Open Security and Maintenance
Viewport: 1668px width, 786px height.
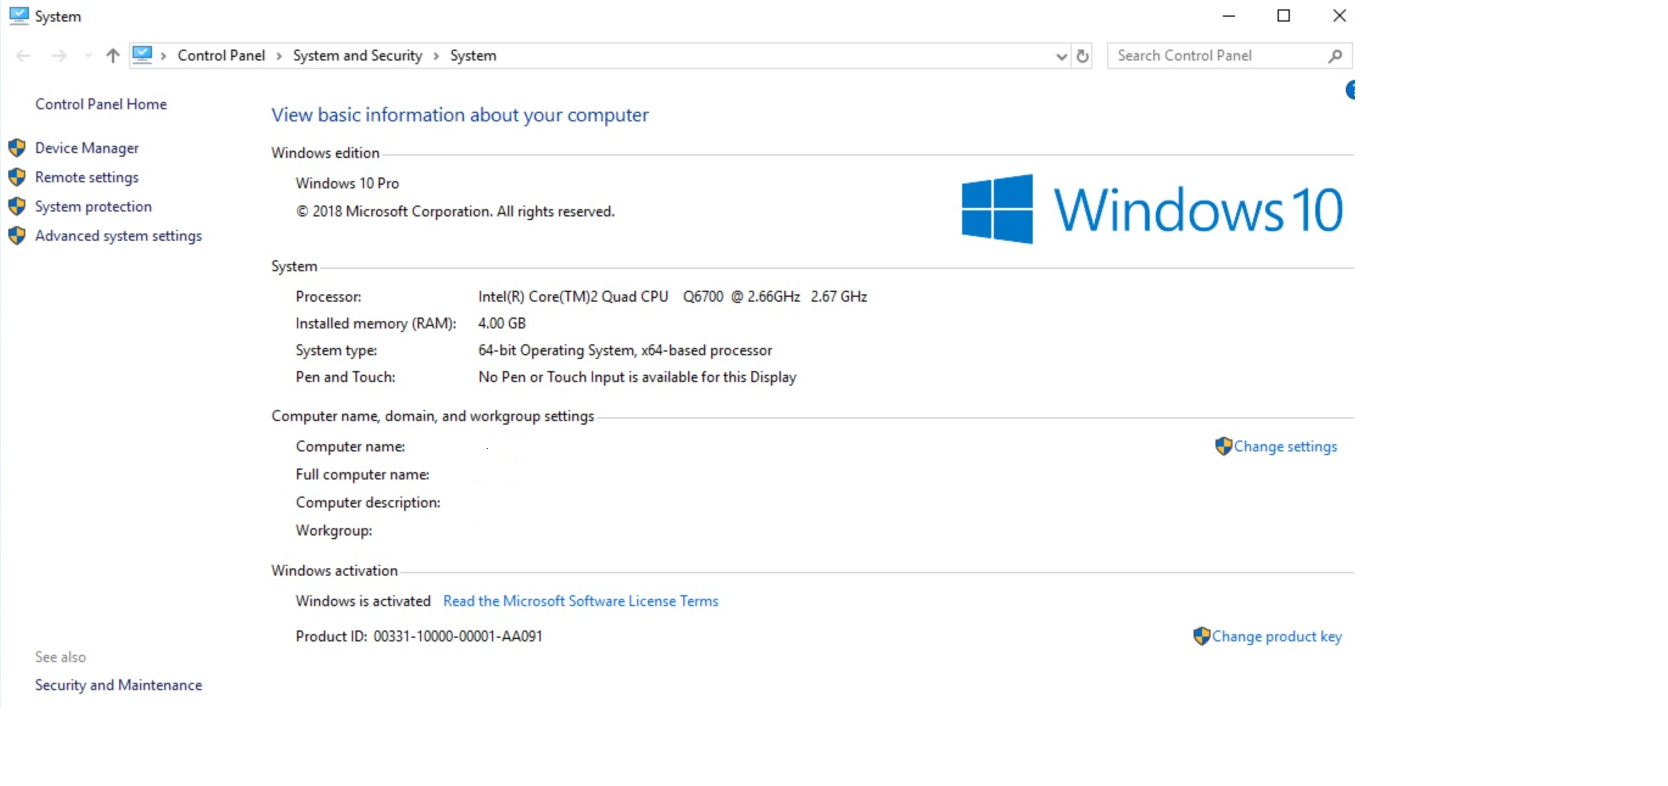point(118,685)
